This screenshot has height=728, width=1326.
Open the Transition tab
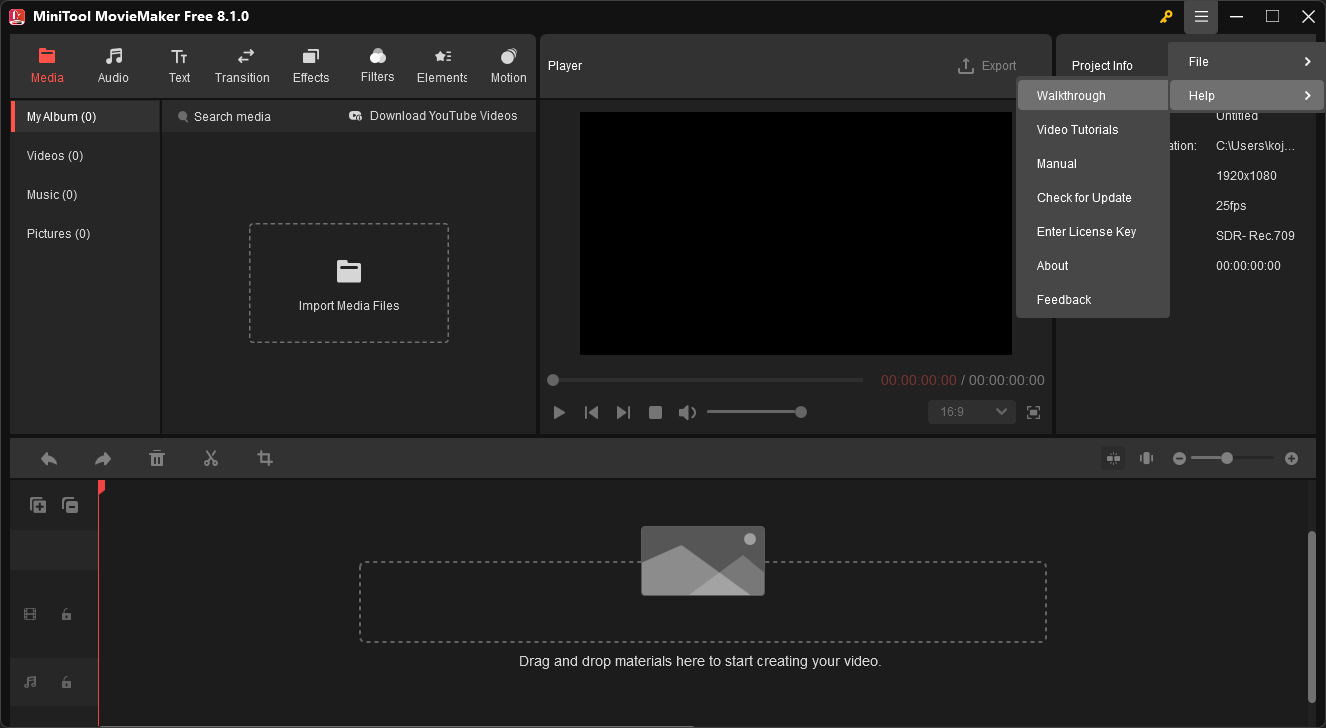(242, 66)
